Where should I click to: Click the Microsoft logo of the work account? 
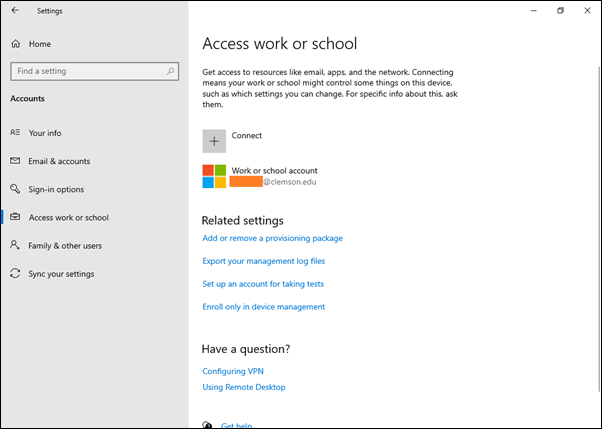[x=214, y=176]
